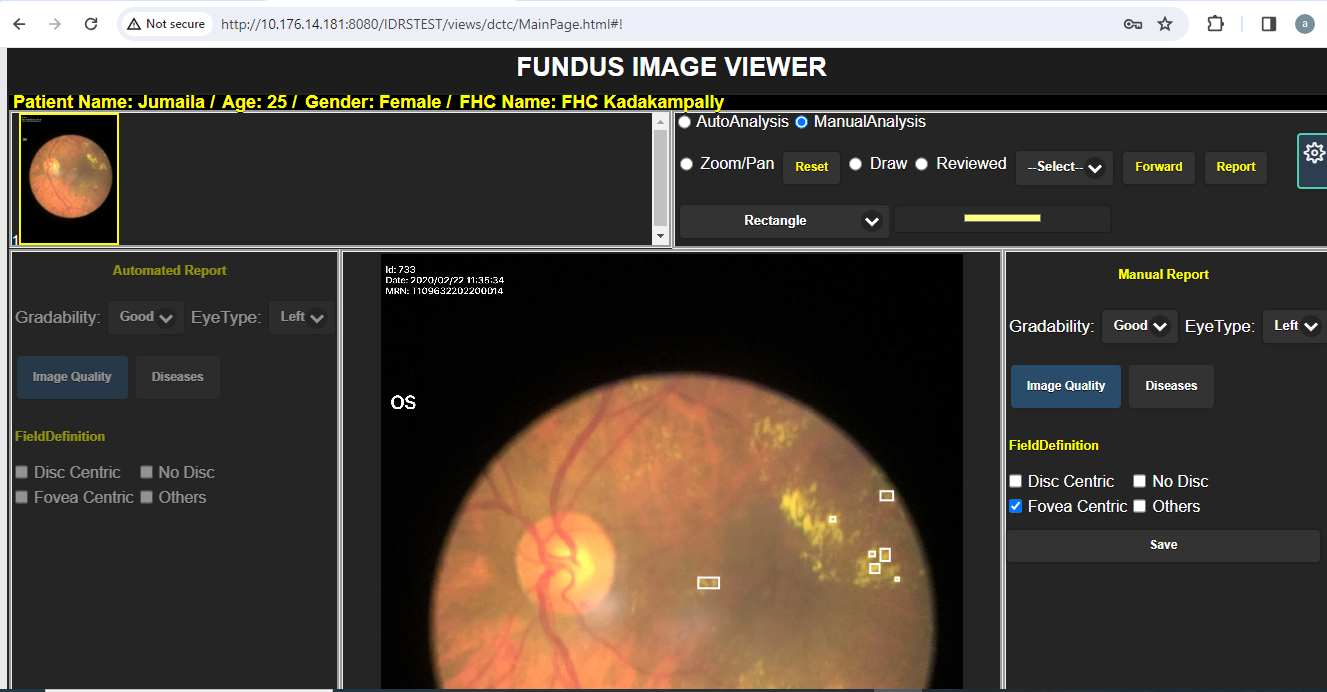
Task: Check No Disc in Manual Report
Action: 1140,481
